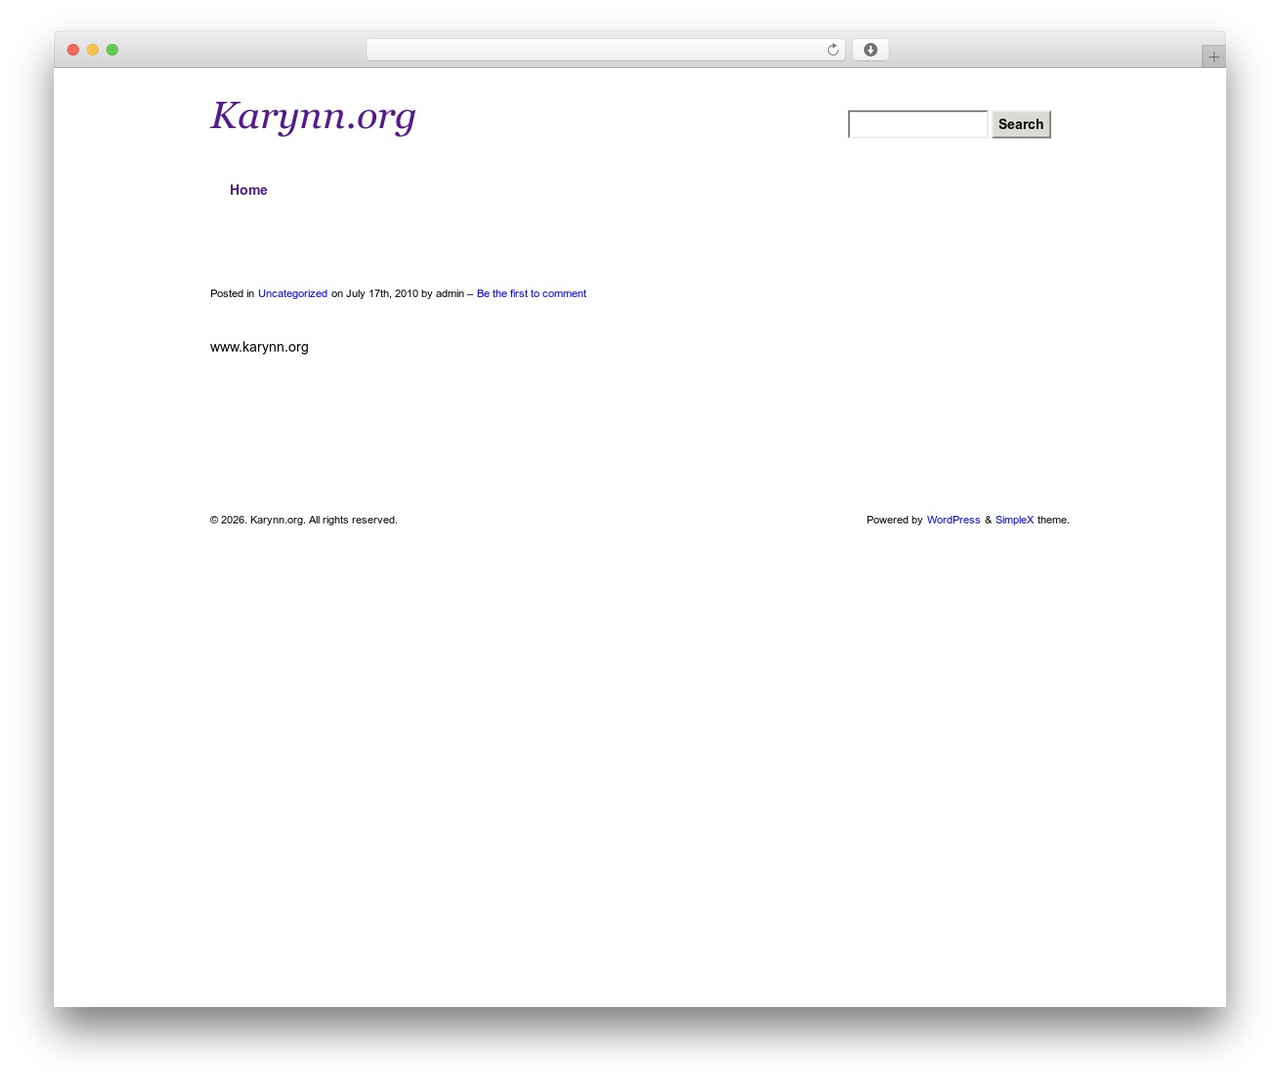Open the Home menu item

248,190
